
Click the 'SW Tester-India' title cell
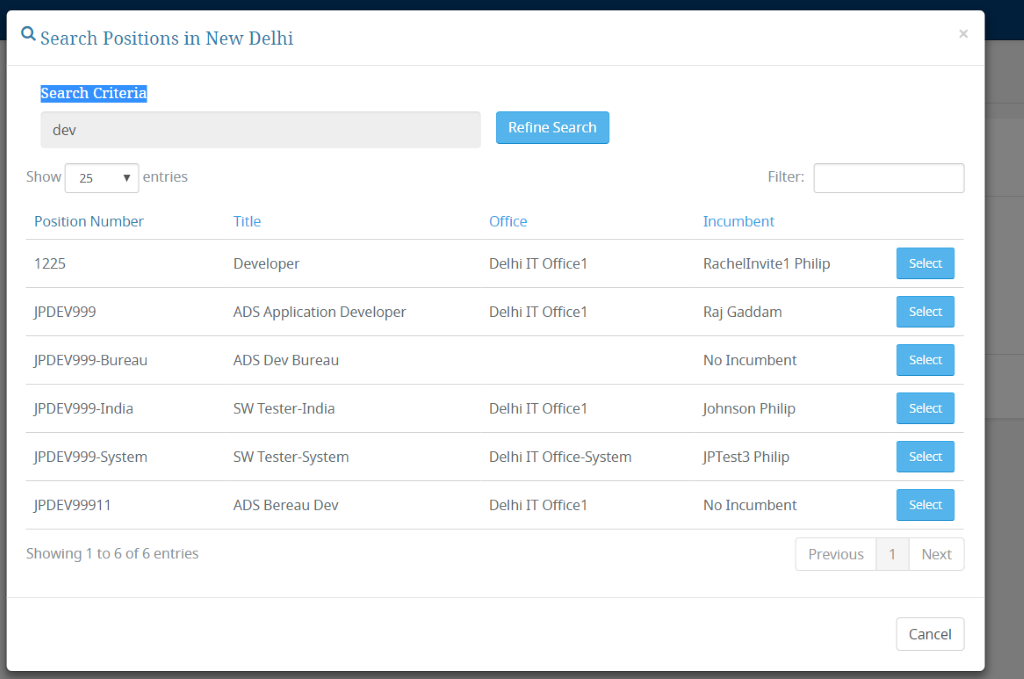pos(284,409)
